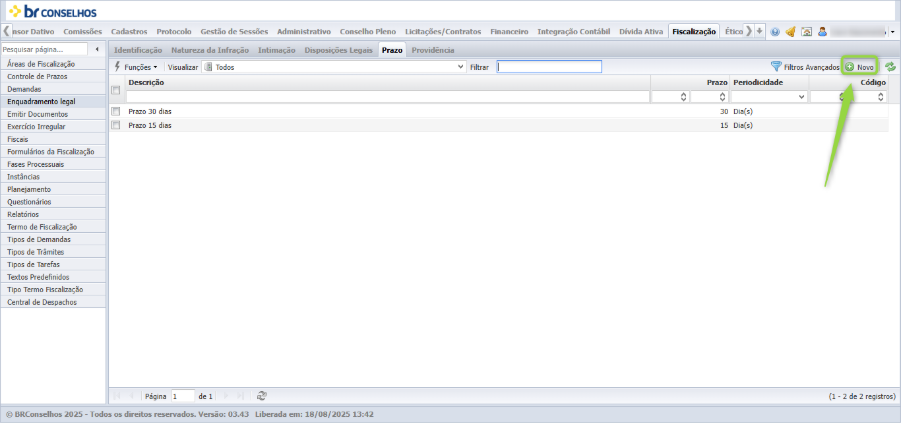Image resolution: width=901 pixels, height=423 pixels.
Task: Switch to the Identificação tab
Action: [x=138, y=50]
